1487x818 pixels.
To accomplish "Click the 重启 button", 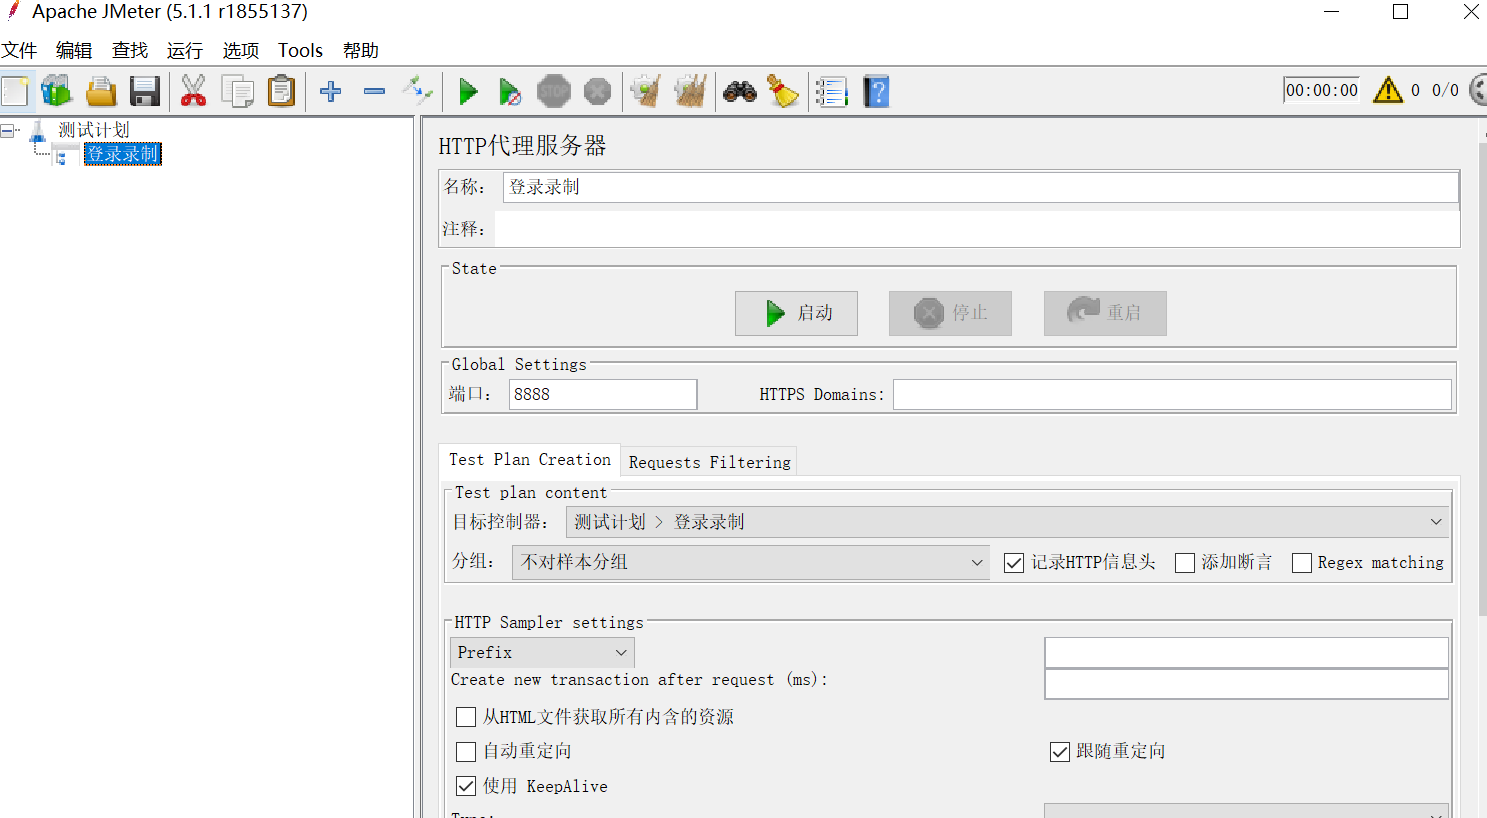I will (1105, 313).
